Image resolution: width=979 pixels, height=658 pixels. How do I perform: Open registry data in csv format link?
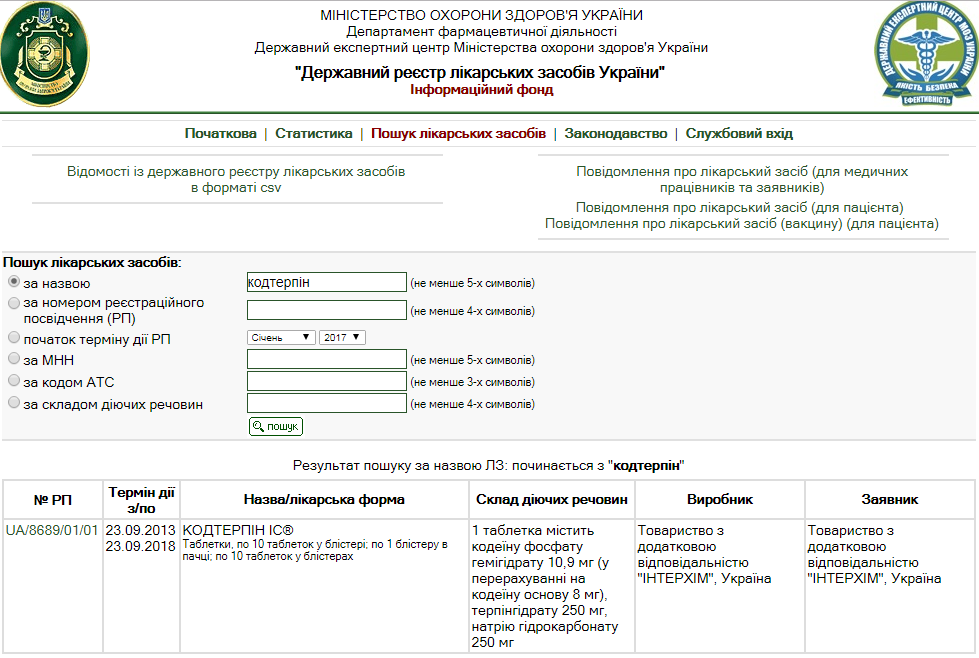[236, 180]
